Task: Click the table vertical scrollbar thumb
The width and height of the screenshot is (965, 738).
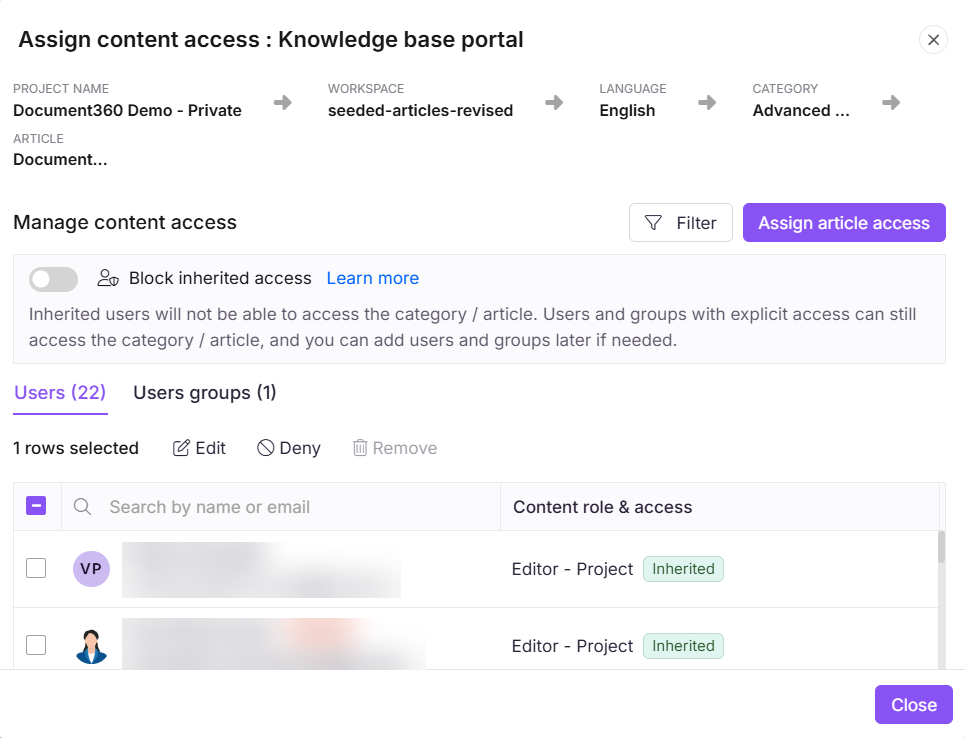Action: point(941,547)
